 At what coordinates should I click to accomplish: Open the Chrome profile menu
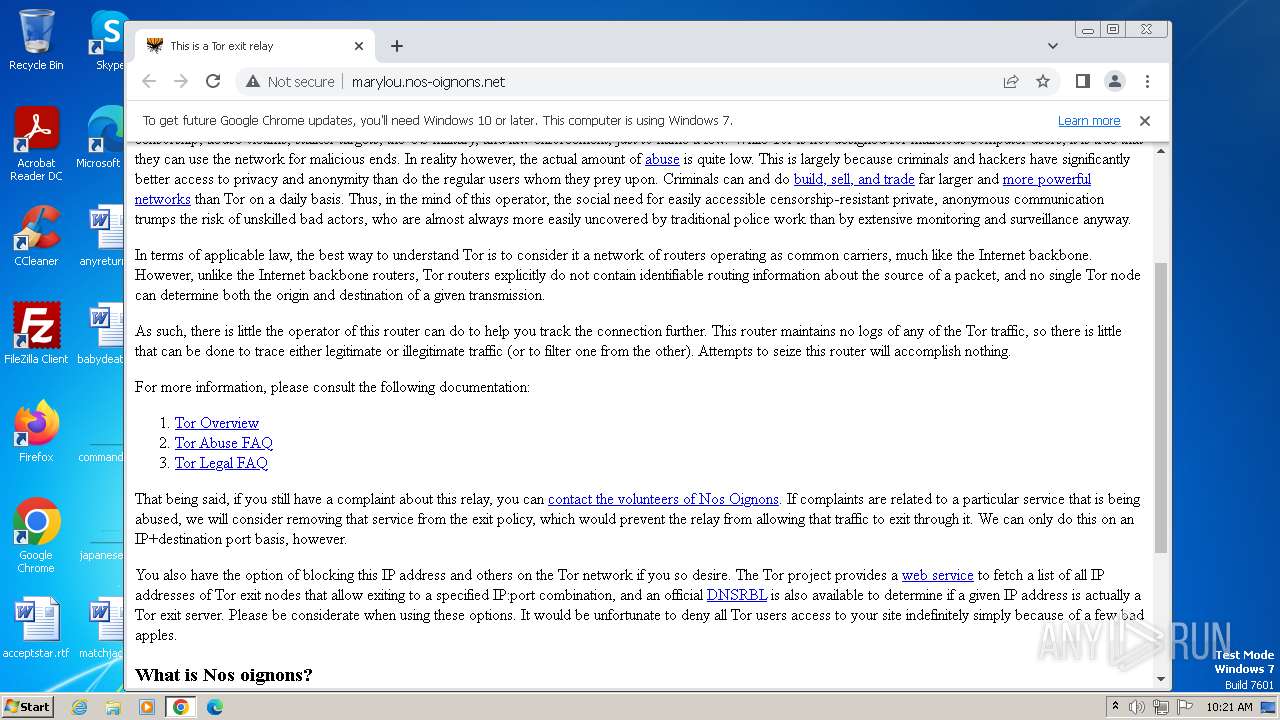coord(1115,82)
